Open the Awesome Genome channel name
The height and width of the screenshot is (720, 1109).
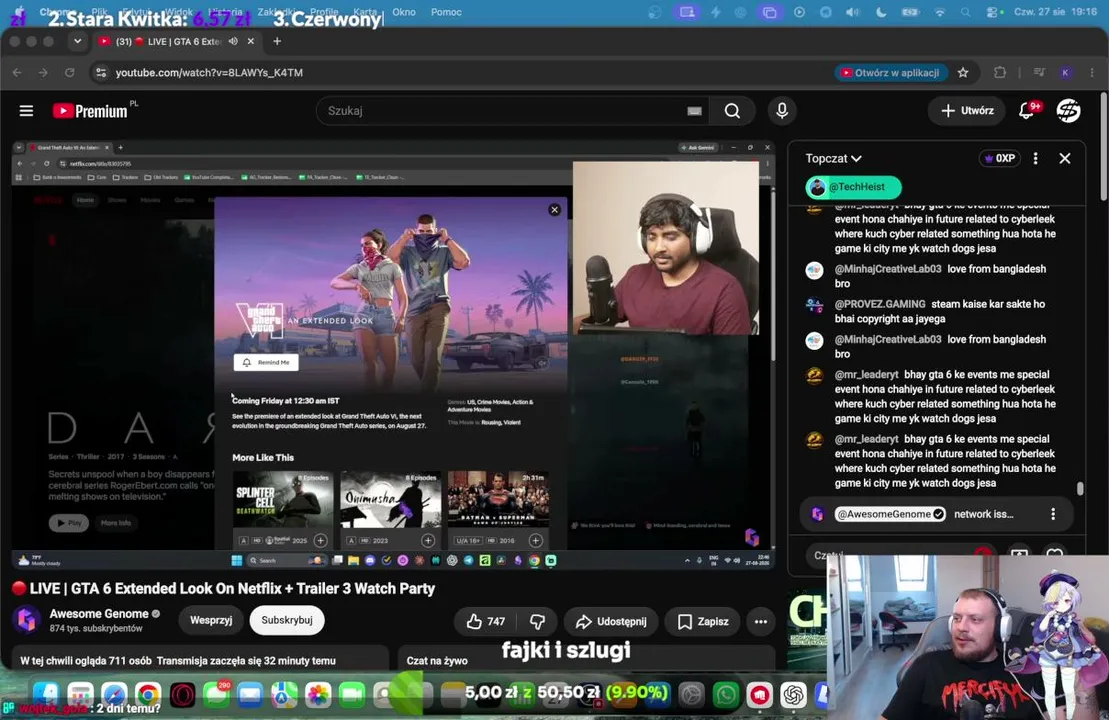pos(99,613)
